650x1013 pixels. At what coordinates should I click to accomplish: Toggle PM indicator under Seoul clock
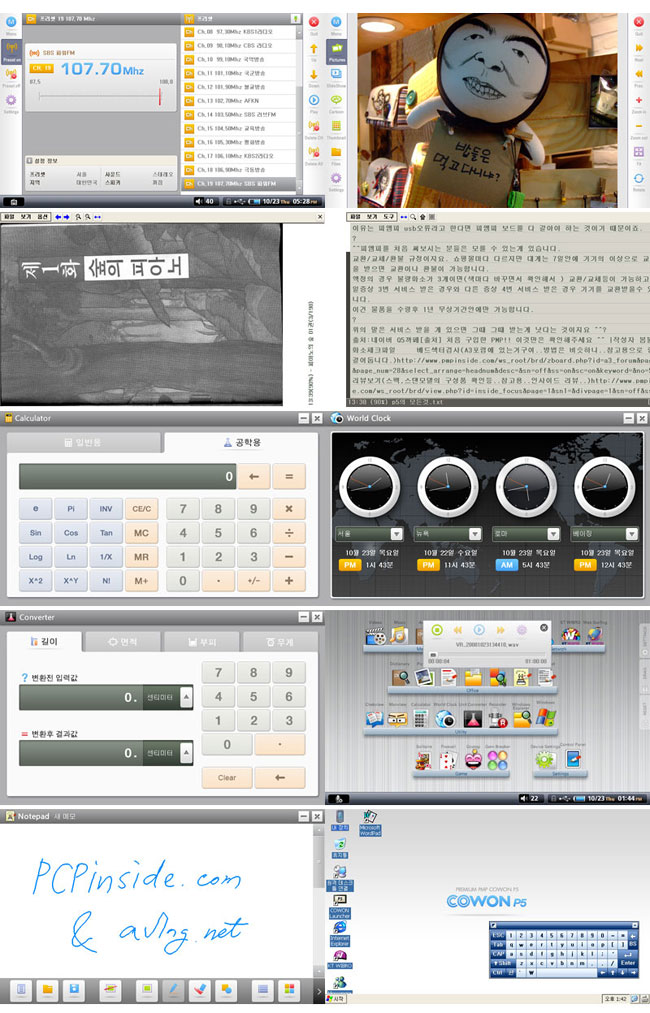350,565
